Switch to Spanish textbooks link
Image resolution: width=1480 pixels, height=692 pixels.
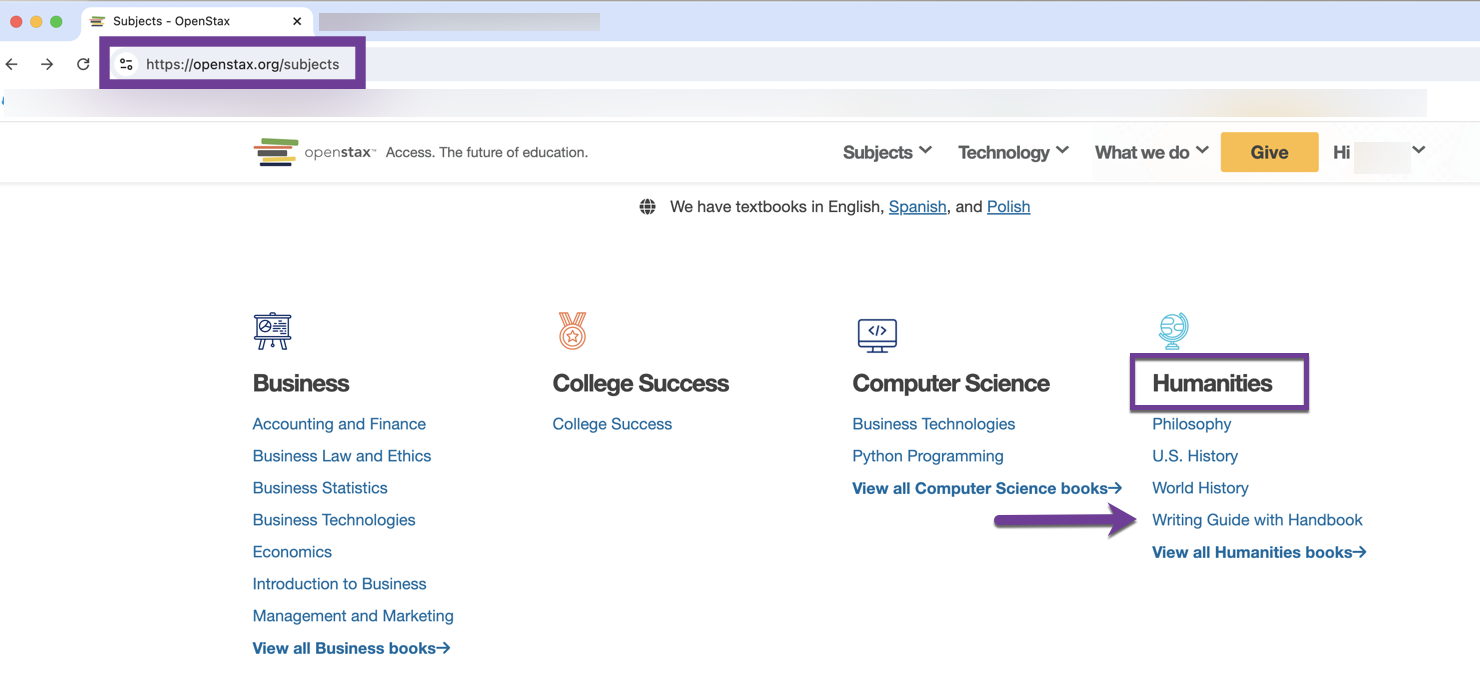pyautogui.click(x=917, y=207)
